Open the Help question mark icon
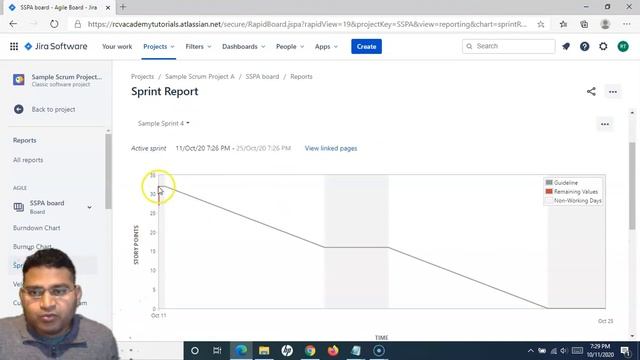Screen dimensions: 640x360 click(x=584, y=47)
